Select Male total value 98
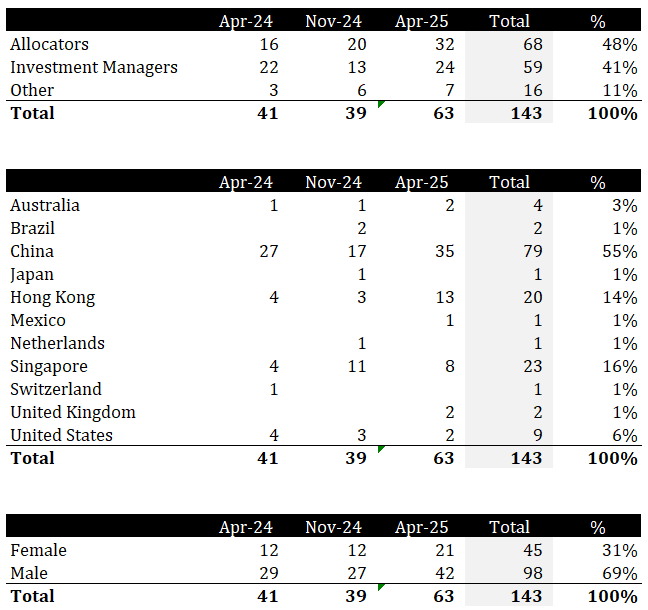The image size is (648, 610). click(533, 573)
